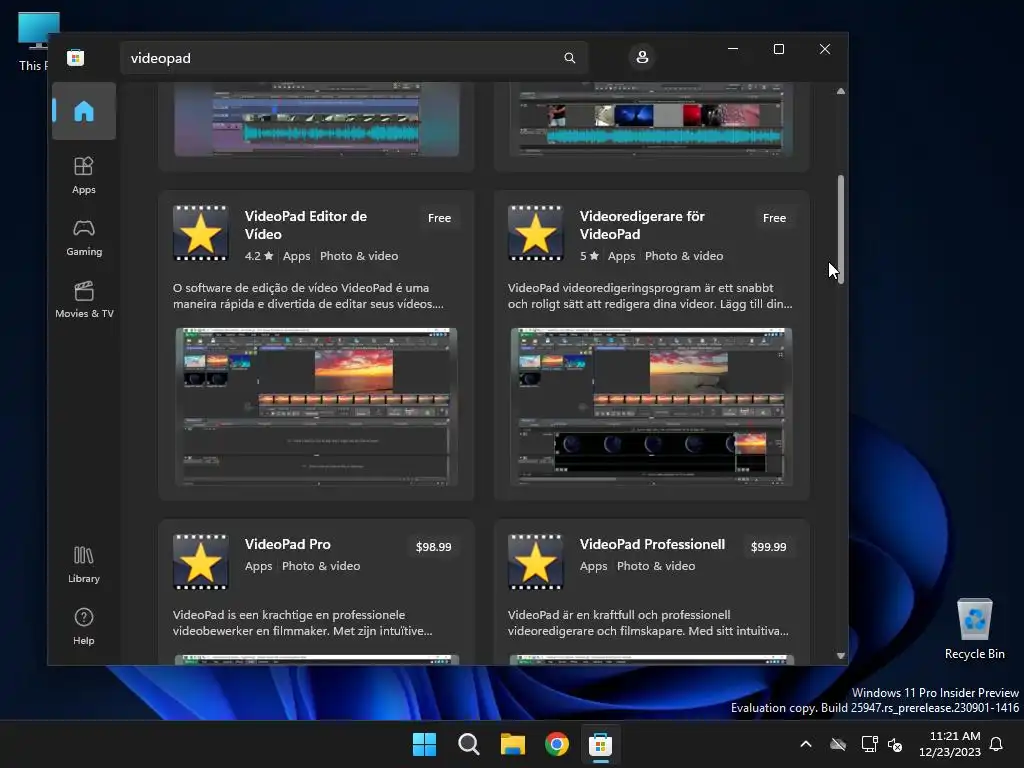Click the Free button on Videoredigerare för VideoPad
The height and width of the screenshot is (768, 1024).
(775, 218)
